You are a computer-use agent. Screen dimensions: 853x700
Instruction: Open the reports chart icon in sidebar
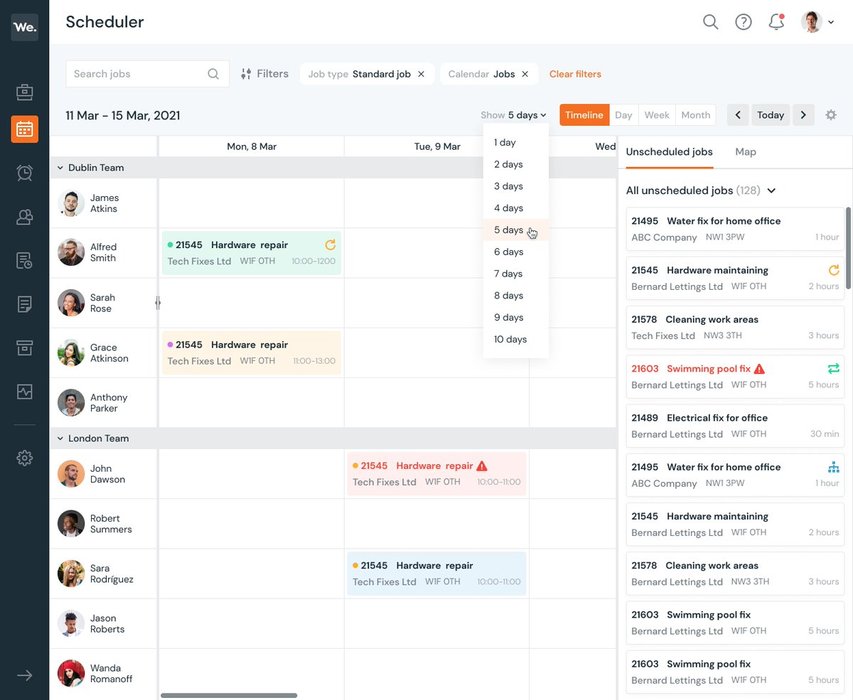pos(24,391)
